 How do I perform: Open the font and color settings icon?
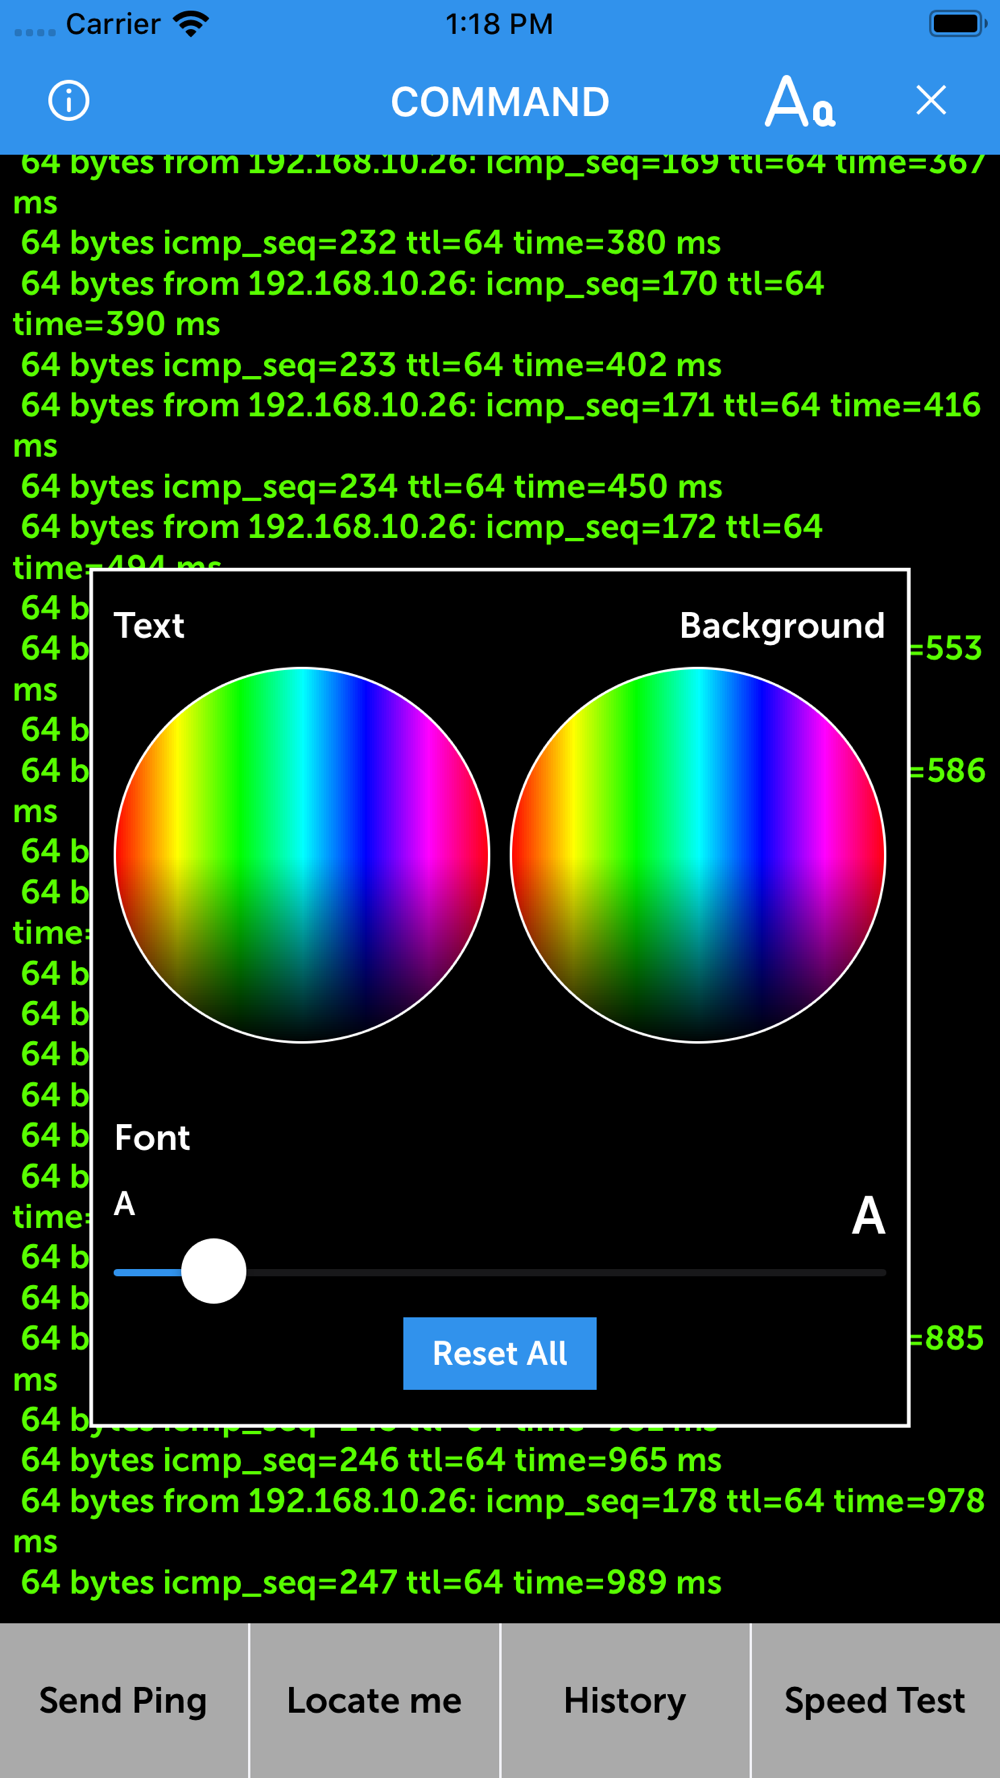point(799,101)
